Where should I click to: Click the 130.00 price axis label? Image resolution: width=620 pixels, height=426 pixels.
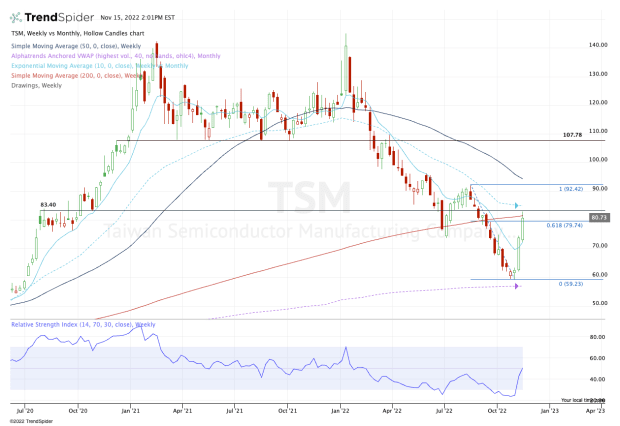(598, 74)
